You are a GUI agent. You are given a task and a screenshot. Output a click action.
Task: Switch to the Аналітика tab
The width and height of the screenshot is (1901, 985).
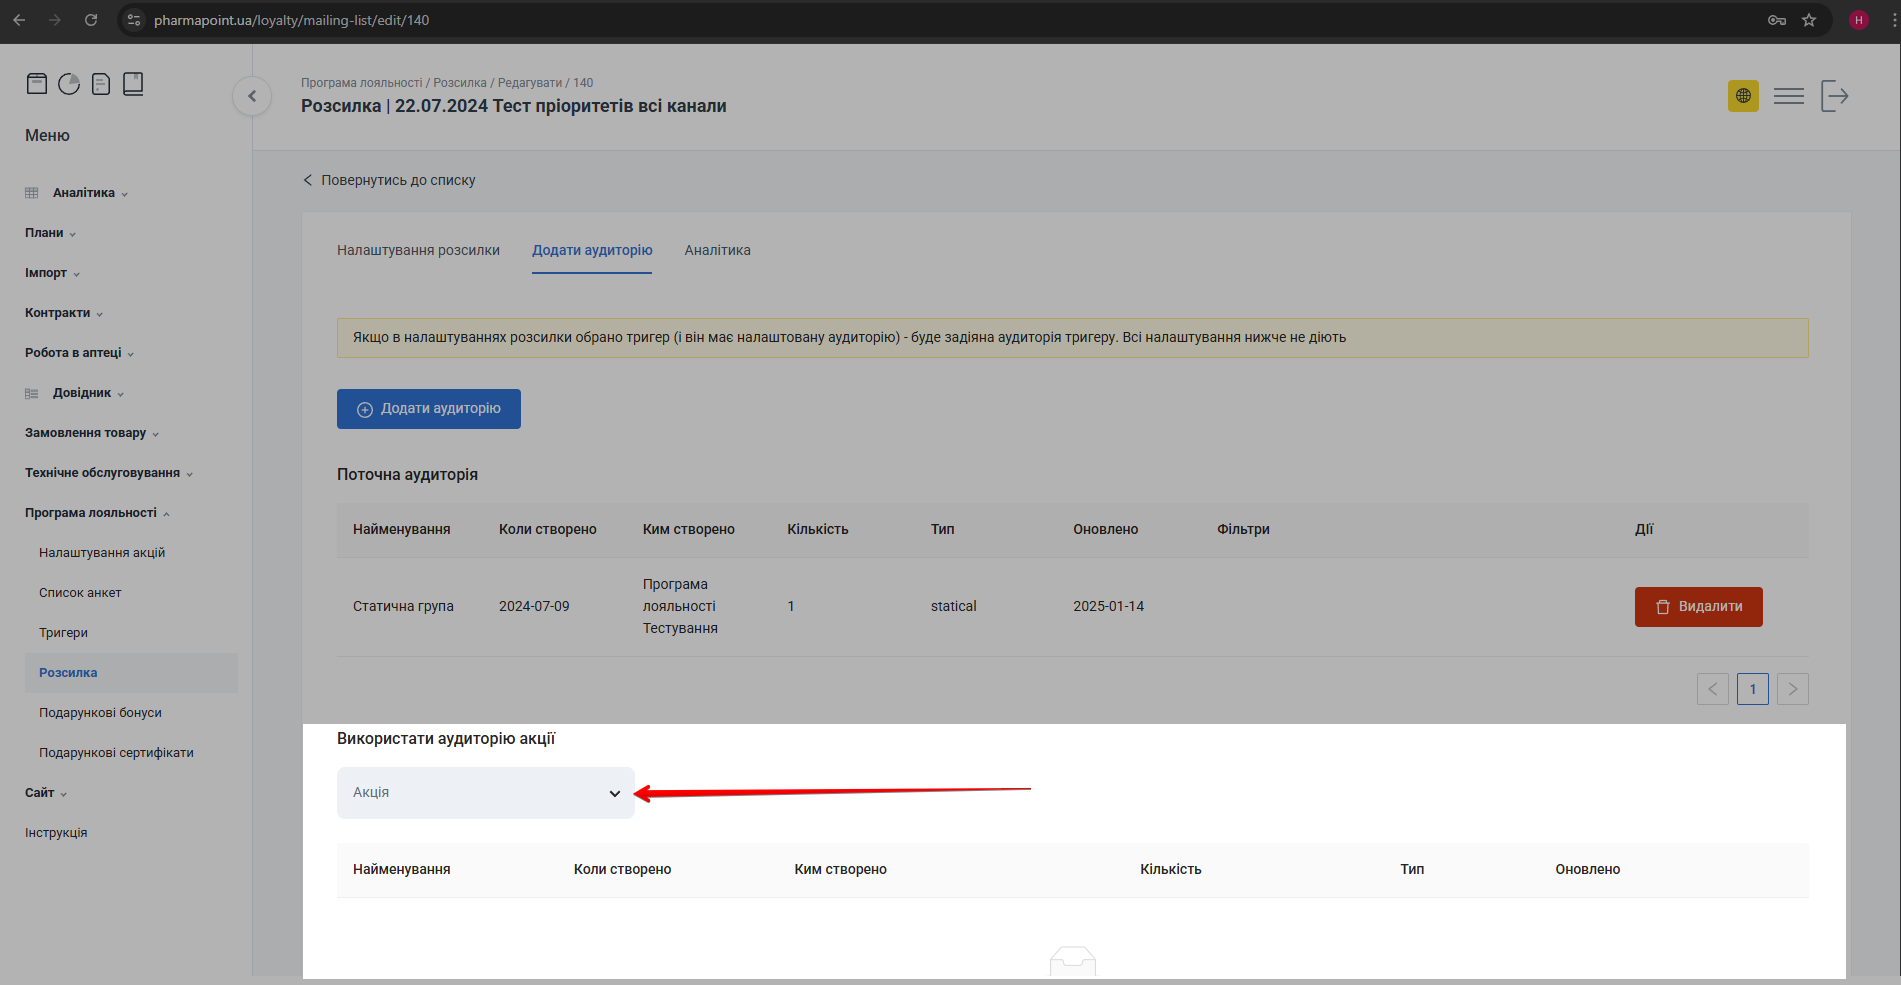[717, 250]
